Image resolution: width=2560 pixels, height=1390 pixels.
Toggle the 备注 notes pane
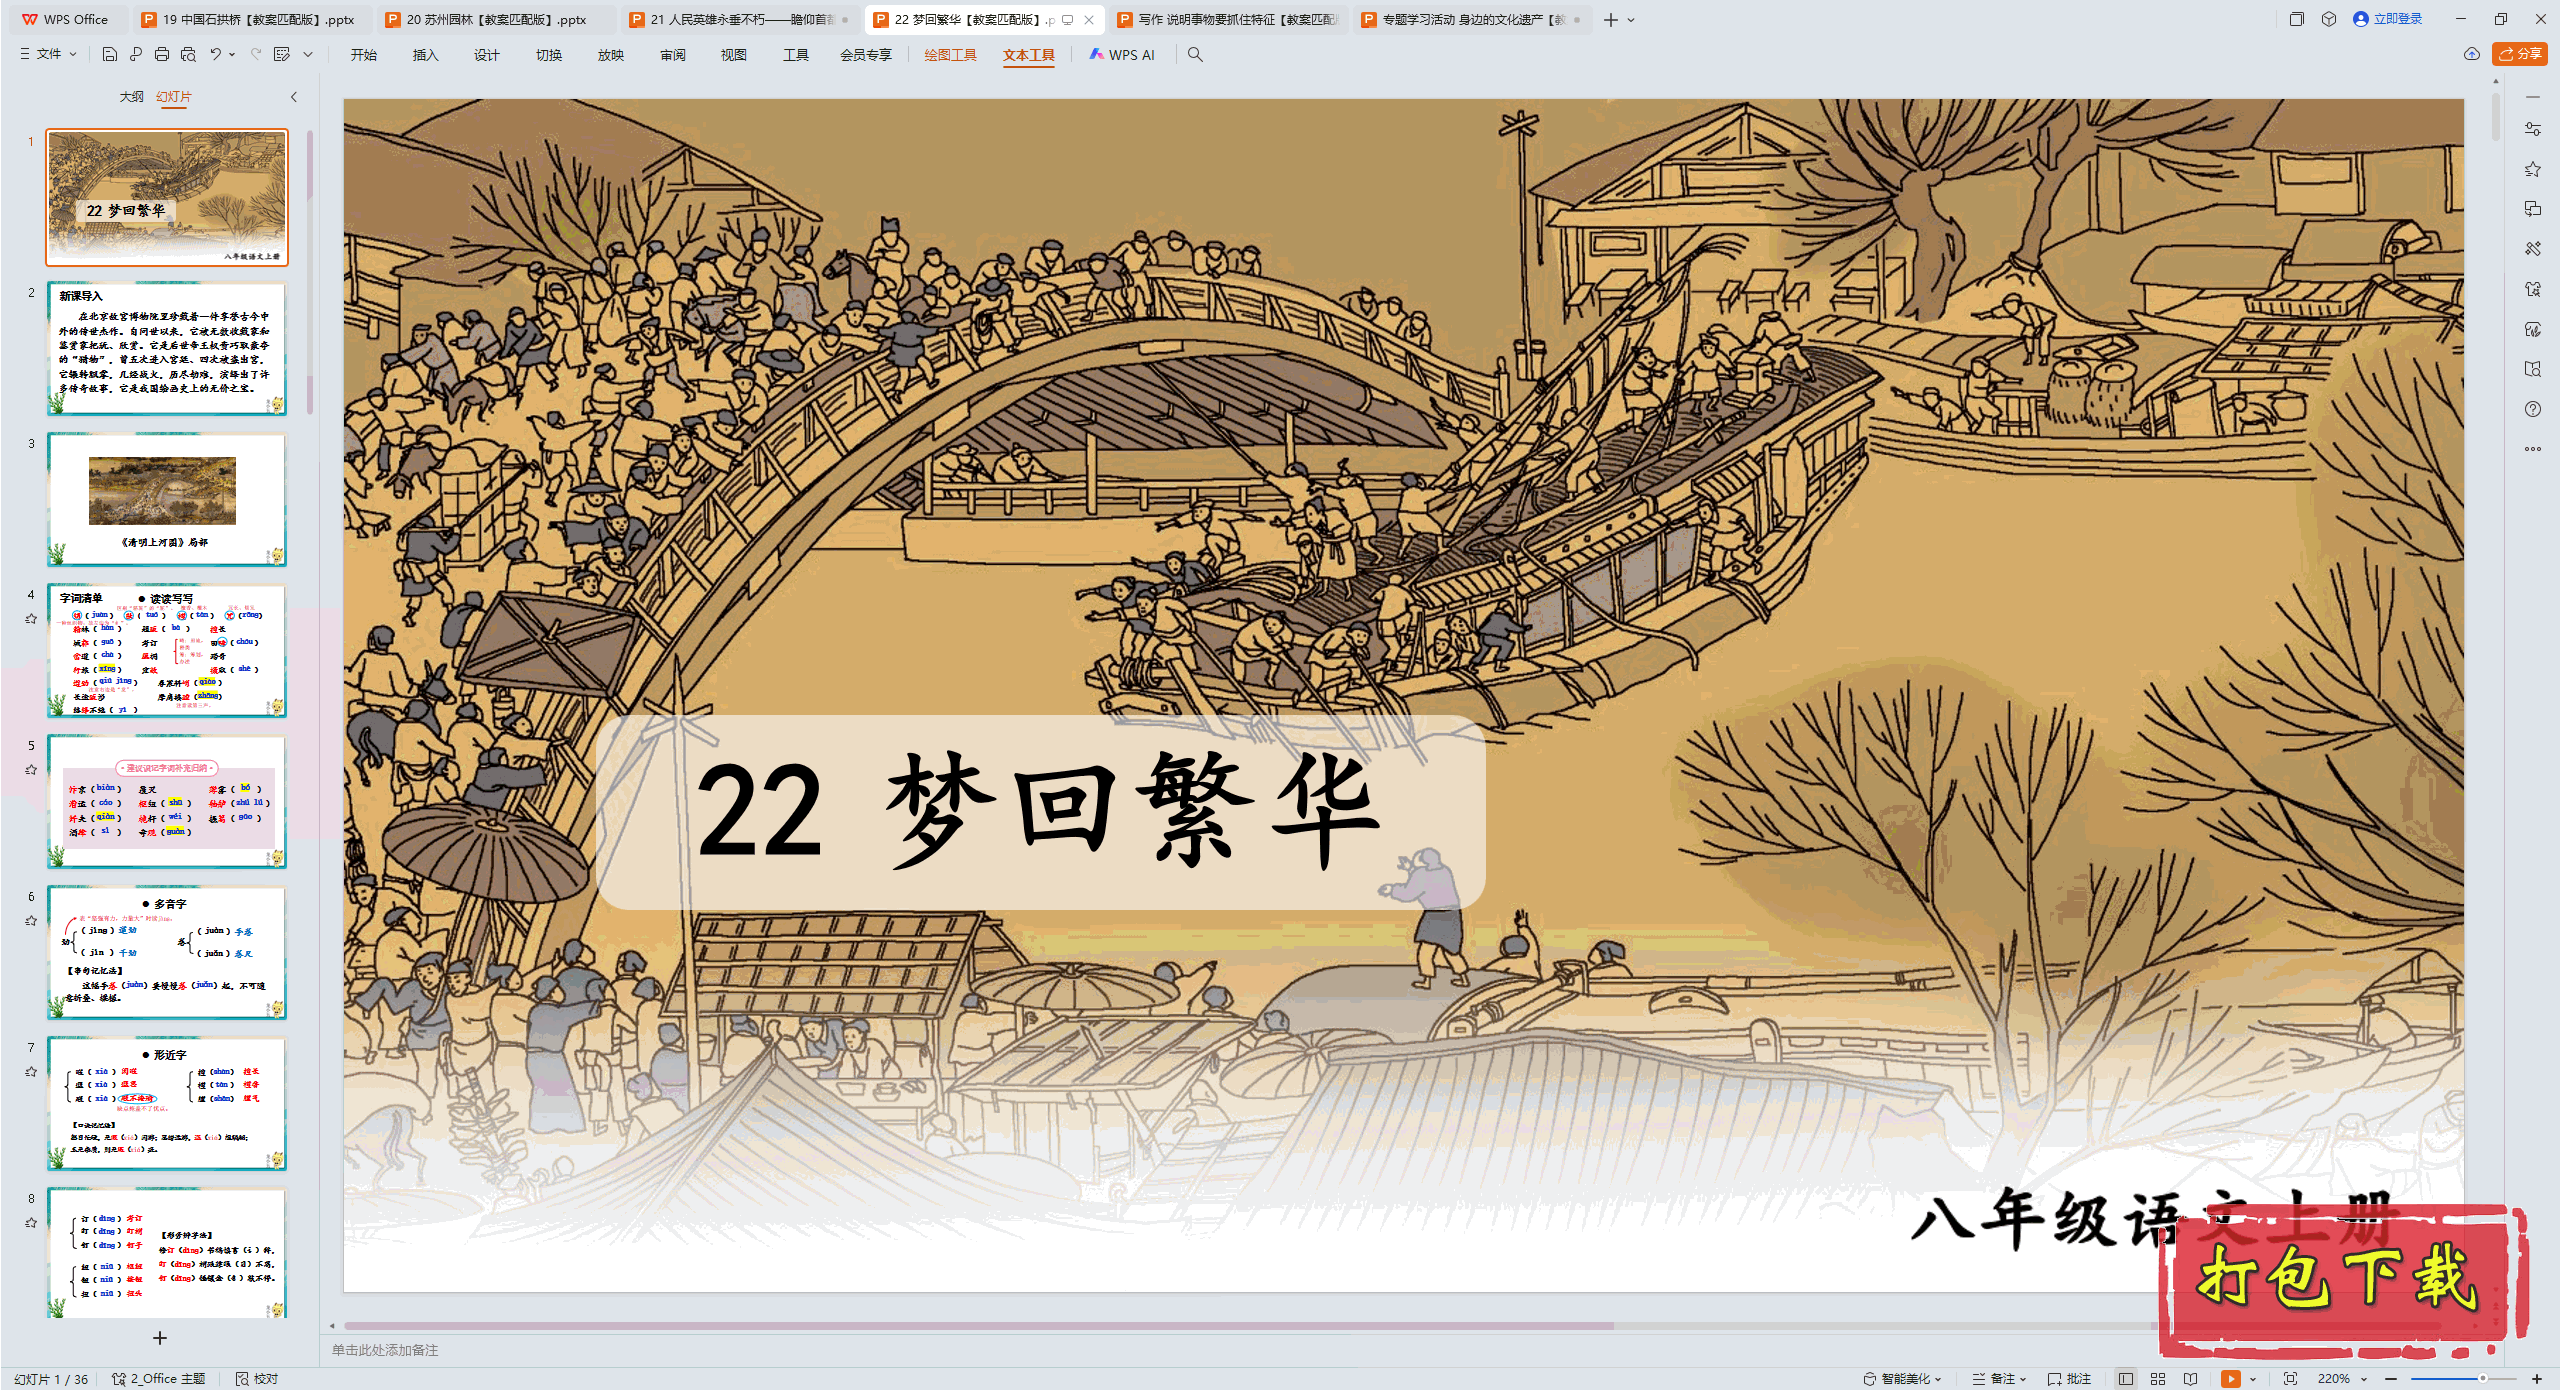(1998, 1379)
